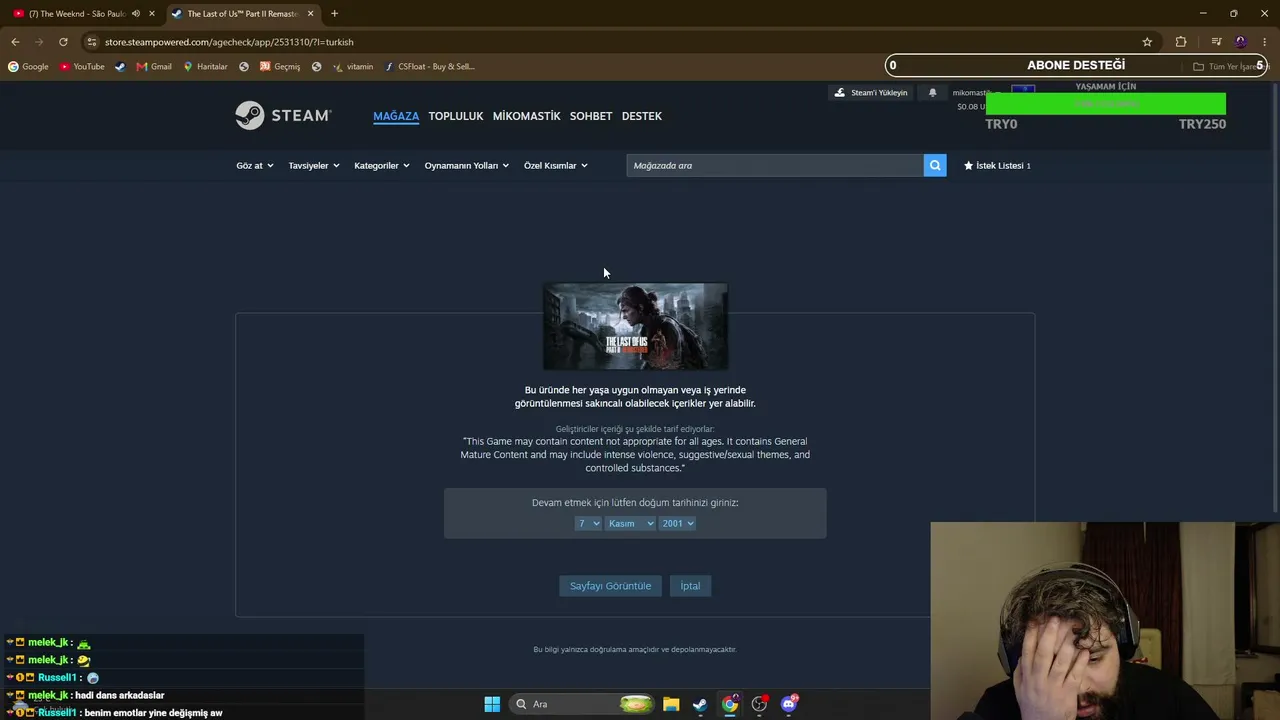
Task: Open the MIKOMASTIK profile tab
Action: point(527,116)
